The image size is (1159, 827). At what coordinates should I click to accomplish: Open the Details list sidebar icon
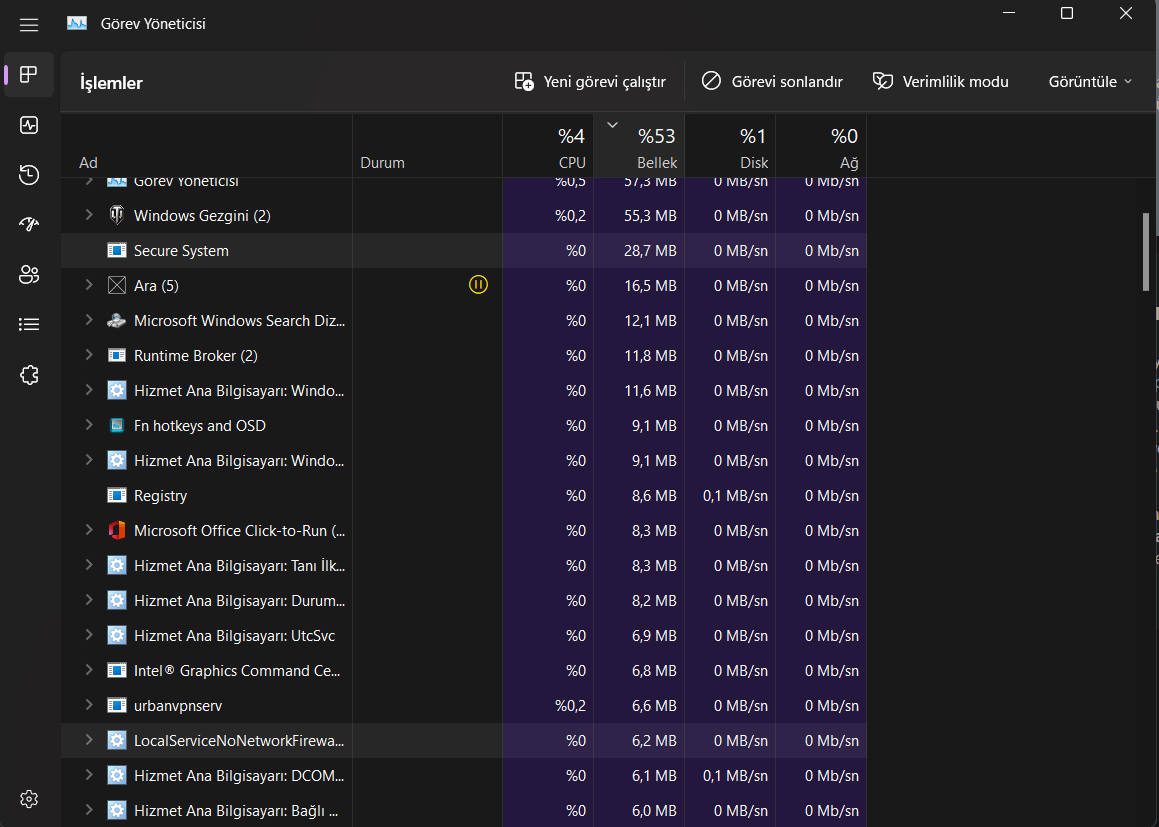point(29,324)
